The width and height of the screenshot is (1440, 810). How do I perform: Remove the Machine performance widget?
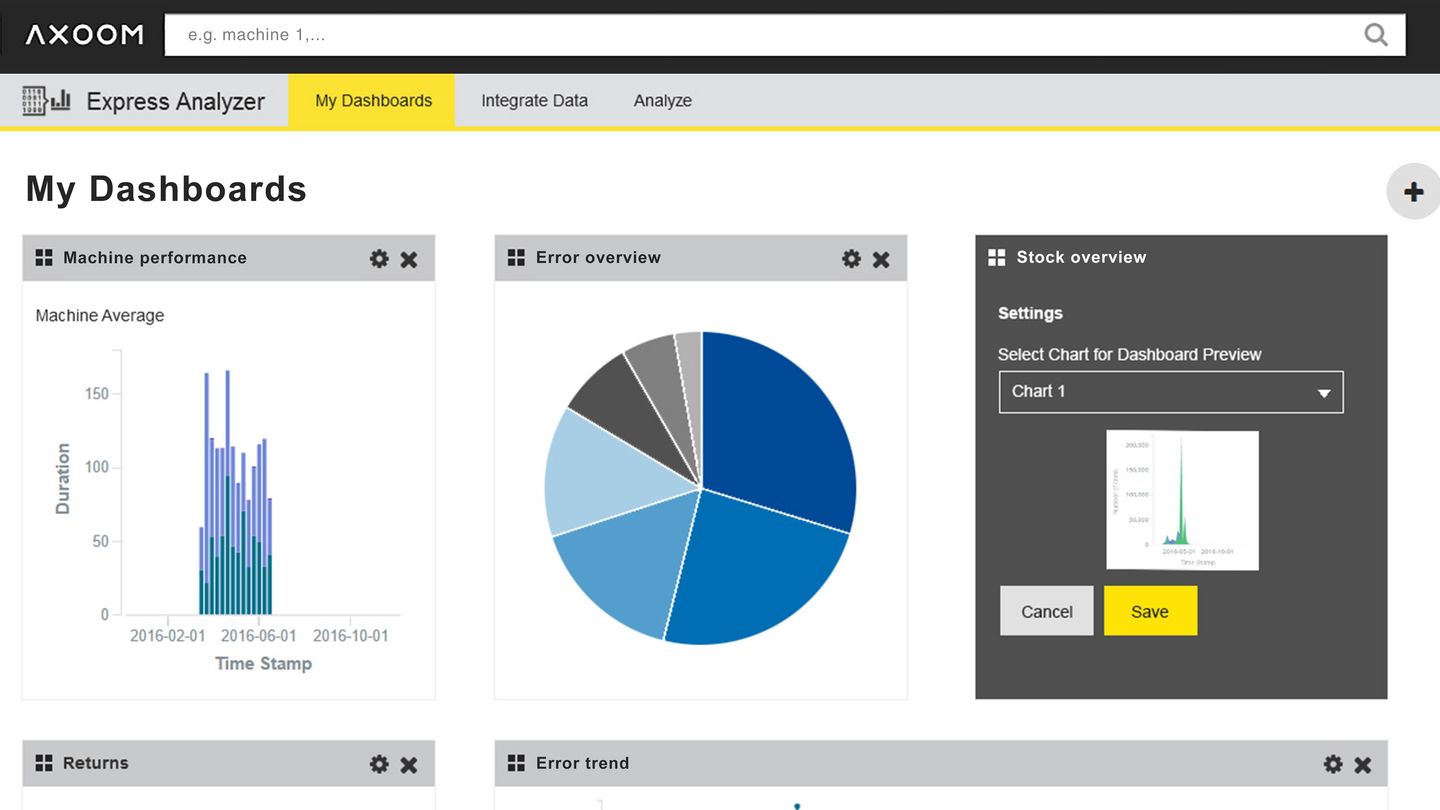point(409,259)
